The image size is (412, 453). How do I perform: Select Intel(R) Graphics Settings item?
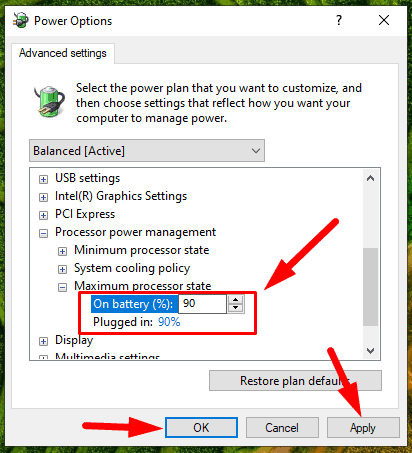121,196
